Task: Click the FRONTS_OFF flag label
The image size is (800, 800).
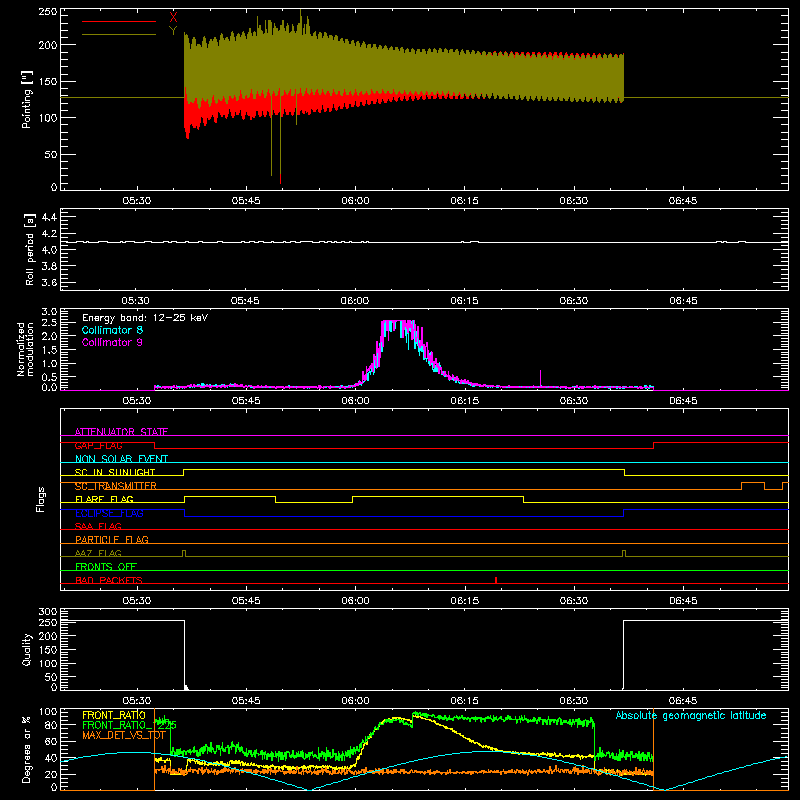Action: coord(106,566)
